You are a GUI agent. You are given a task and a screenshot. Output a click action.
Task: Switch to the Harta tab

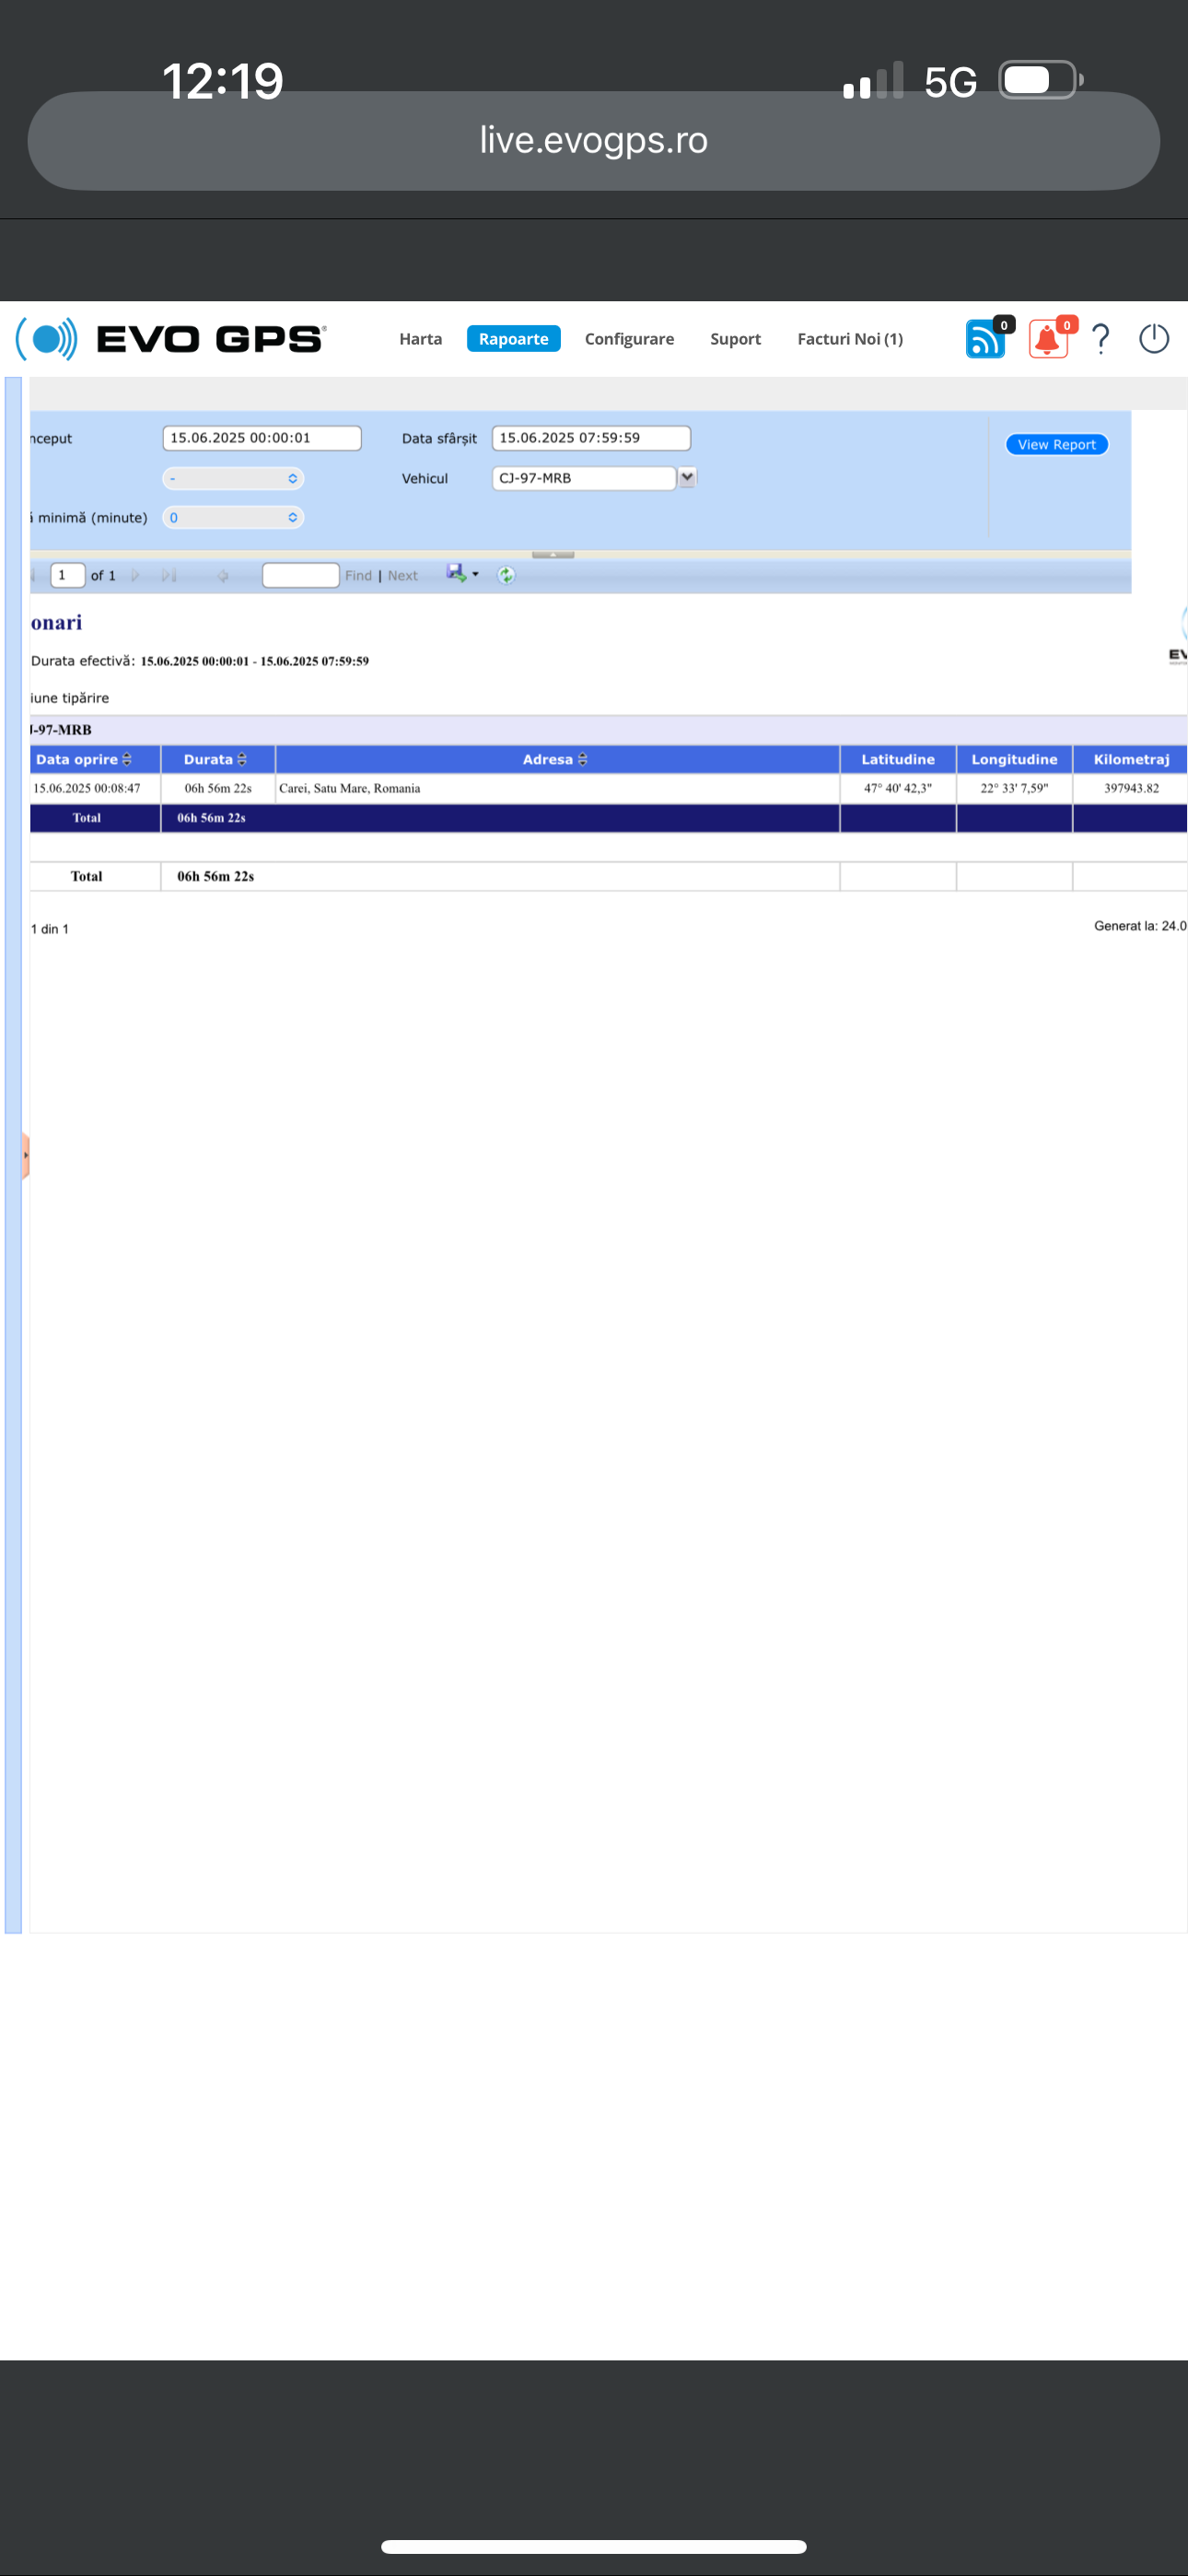click(420, 339)
